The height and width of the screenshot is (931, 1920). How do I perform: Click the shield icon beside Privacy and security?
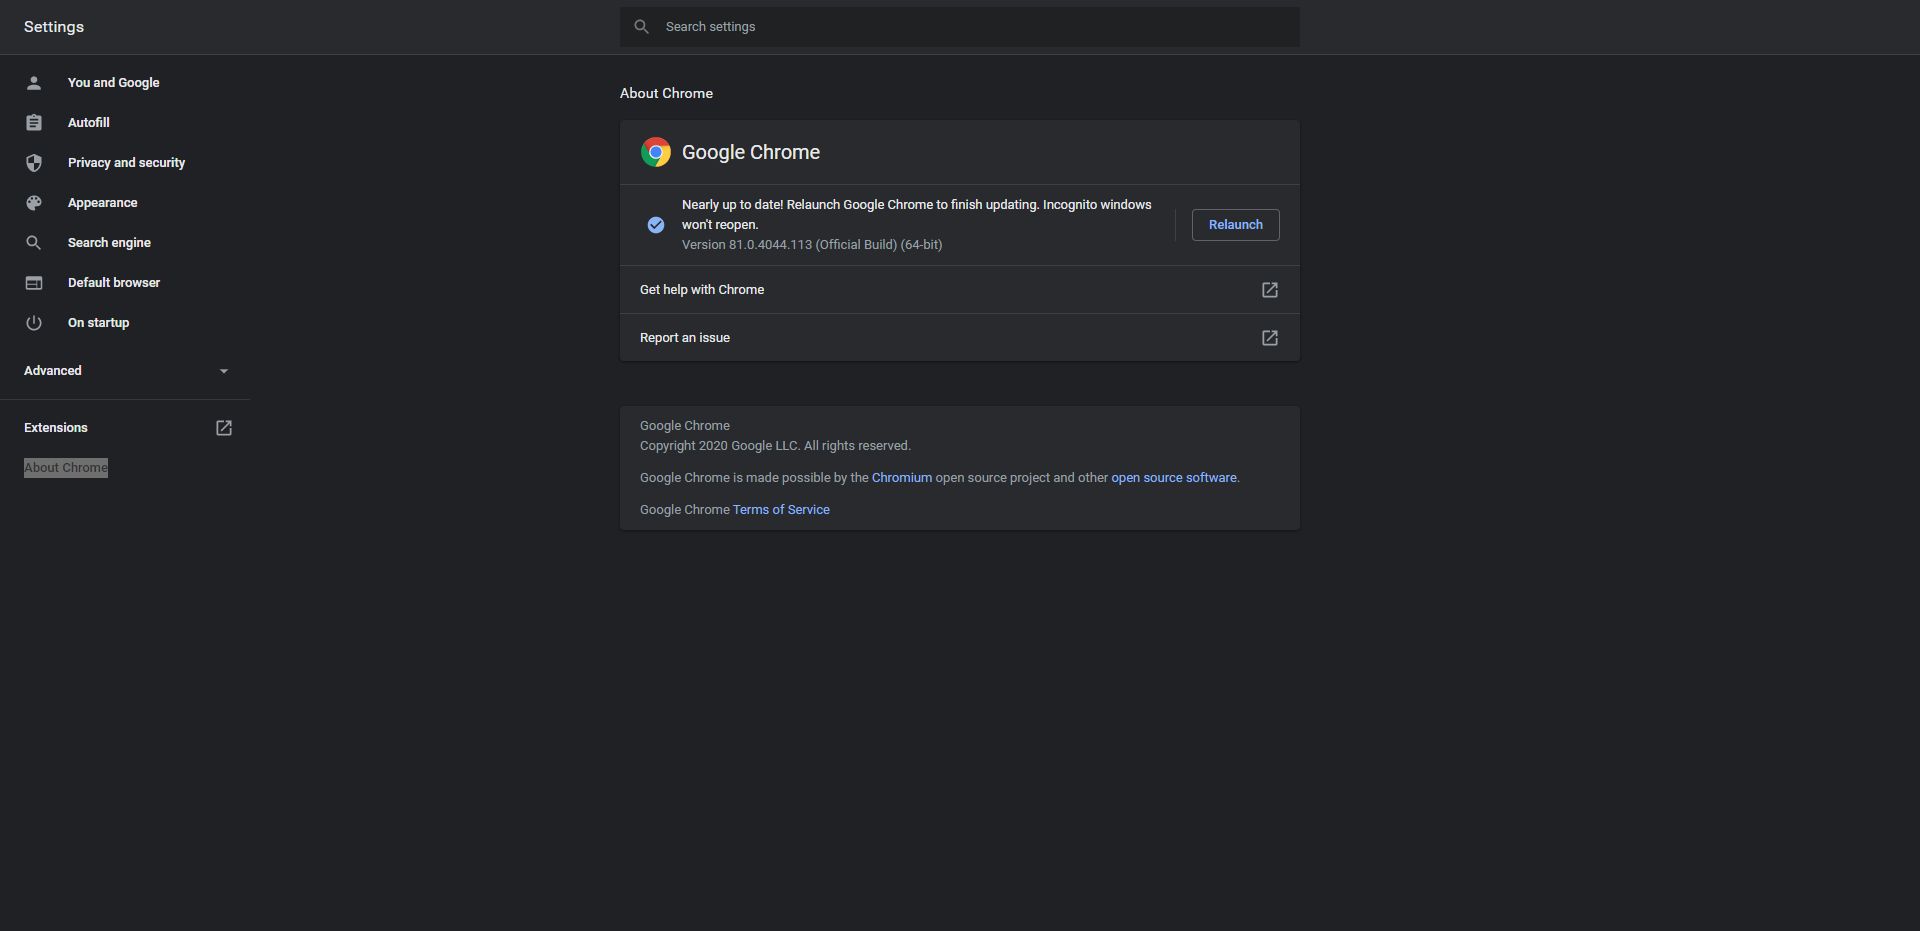(34, 163)
